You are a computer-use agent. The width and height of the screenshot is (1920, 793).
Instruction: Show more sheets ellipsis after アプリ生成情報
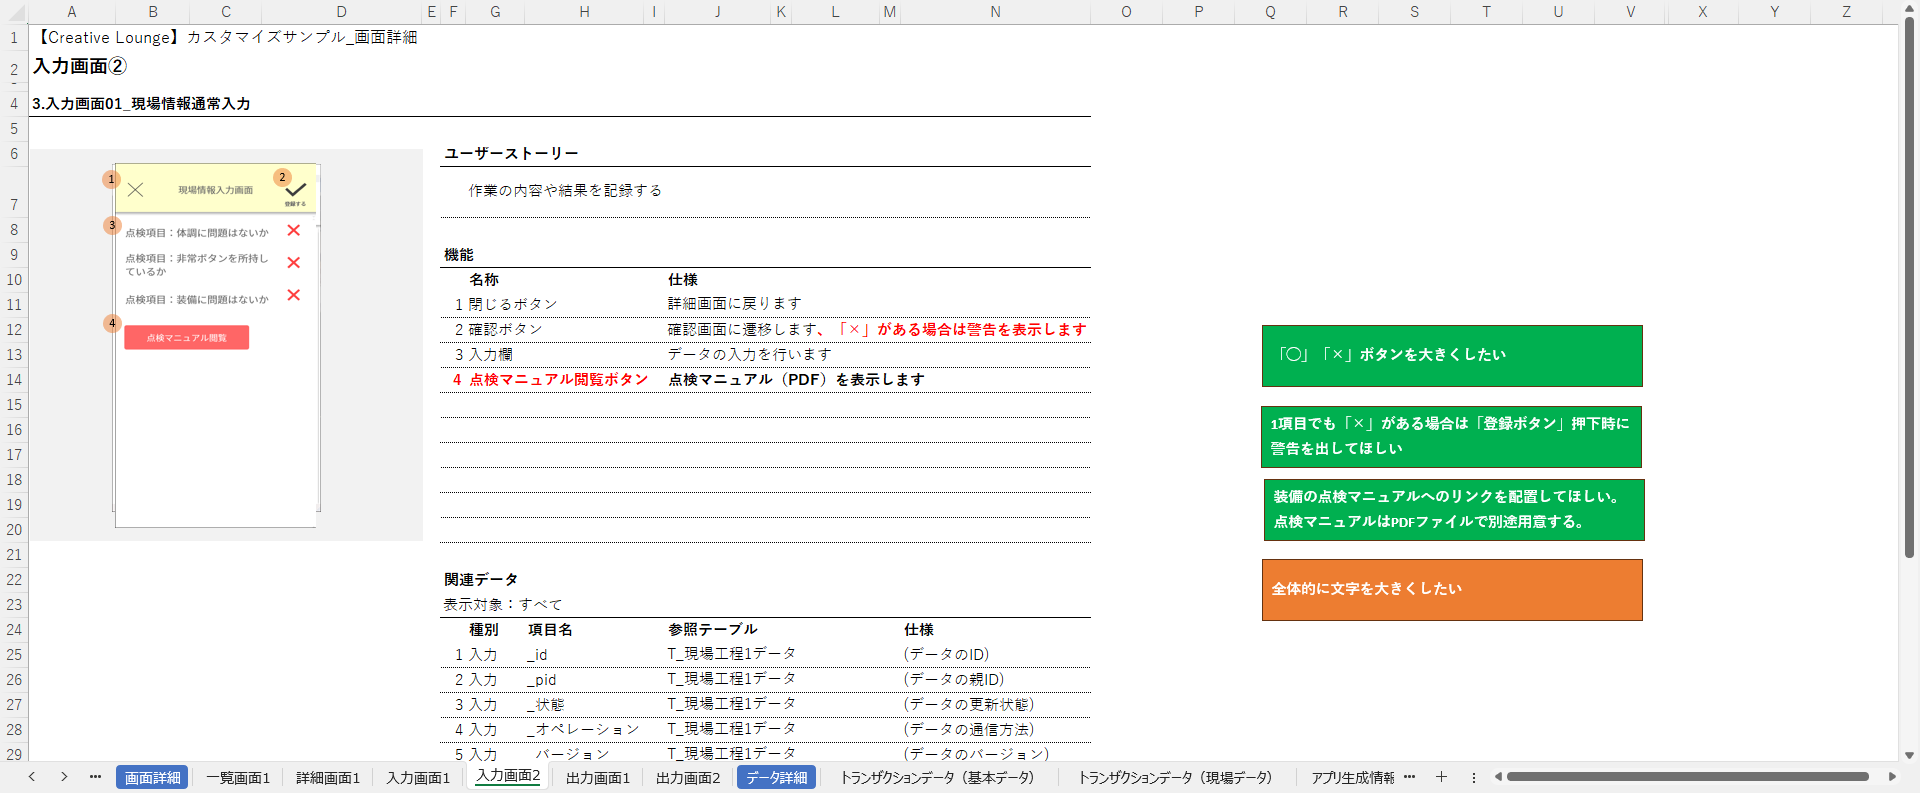(x=1409, y=777)
